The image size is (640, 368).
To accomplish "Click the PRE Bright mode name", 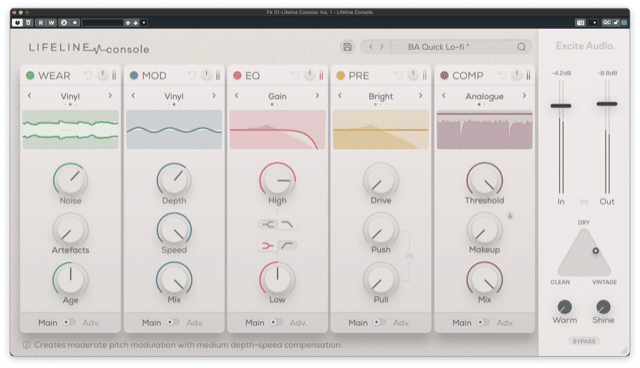I will (x=381, y=96).
